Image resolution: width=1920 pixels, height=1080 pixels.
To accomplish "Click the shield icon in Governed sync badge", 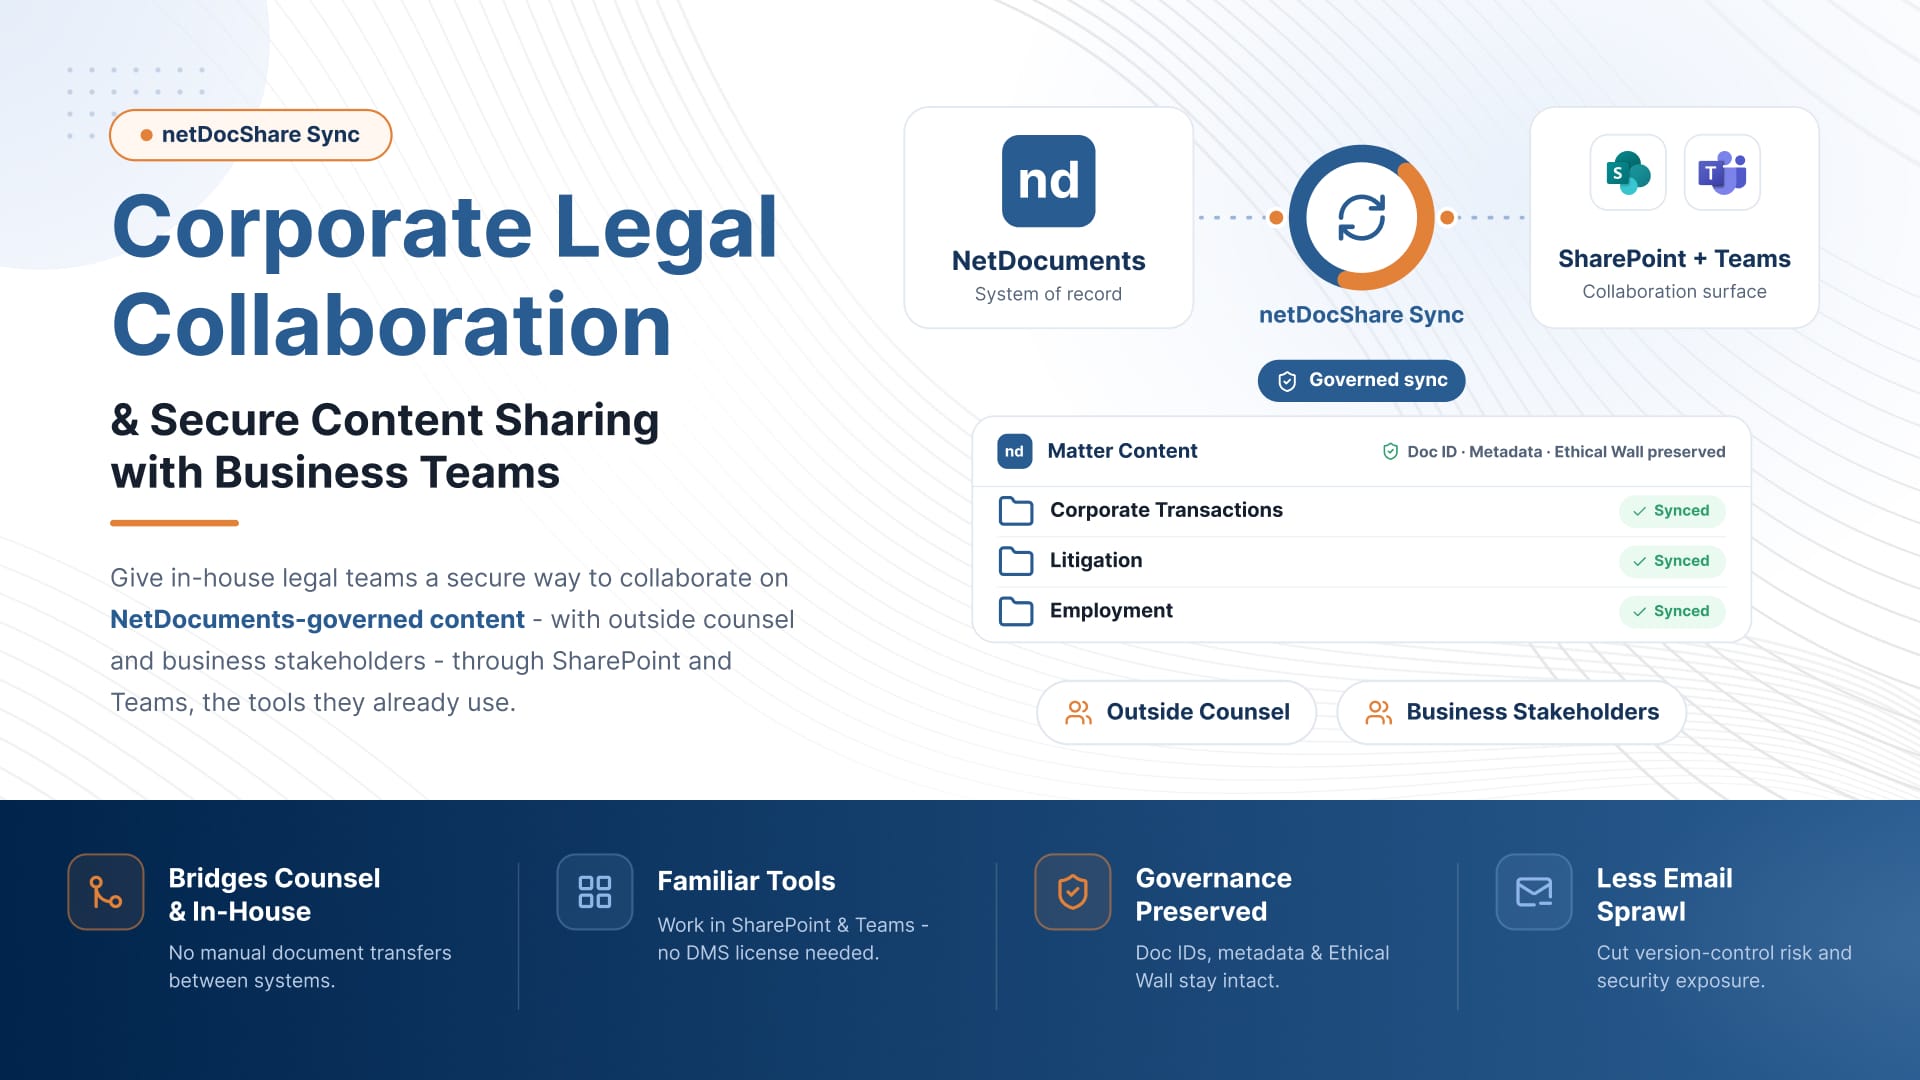I will pyautogui.click(x=1287, y=381).
